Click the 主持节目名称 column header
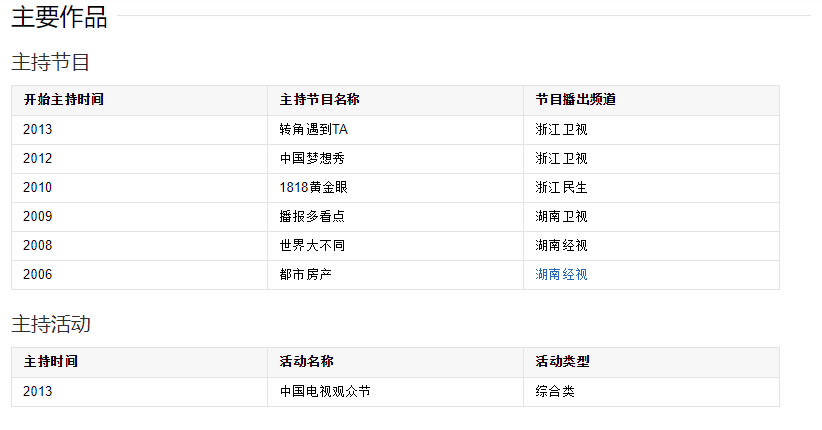Viewport: 822px width, 430px height. point(320,100)
